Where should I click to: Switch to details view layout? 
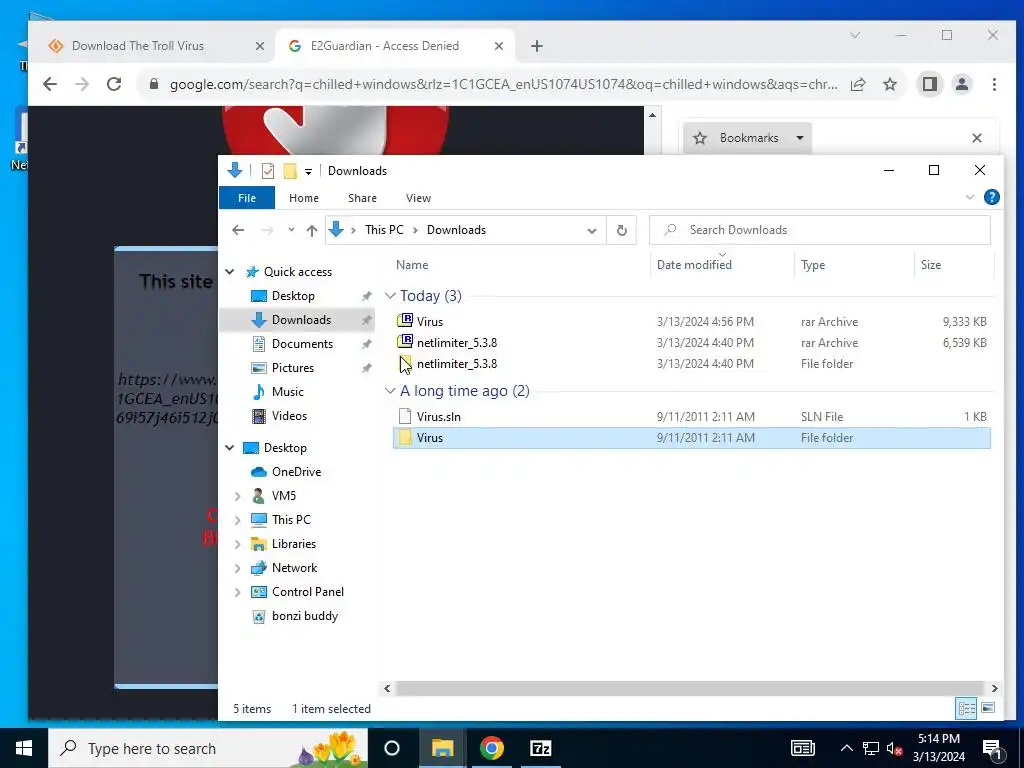pyautogui.click(x=967, y=708)
